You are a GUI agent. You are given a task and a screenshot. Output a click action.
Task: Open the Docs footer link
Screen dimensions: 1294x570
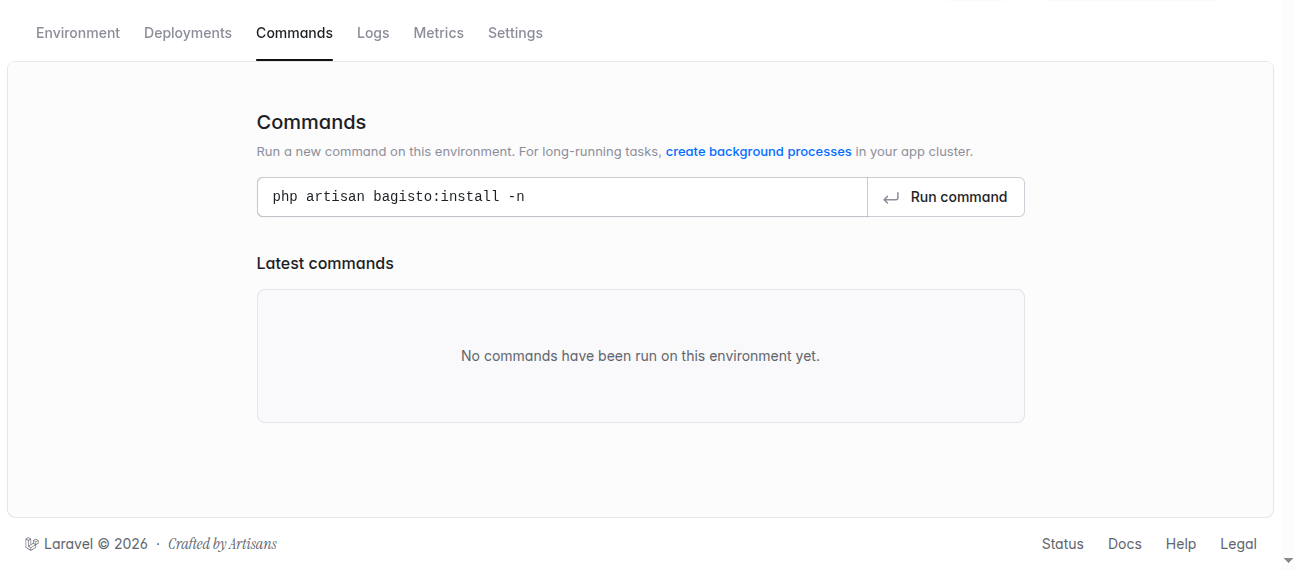coord(1125,544)
